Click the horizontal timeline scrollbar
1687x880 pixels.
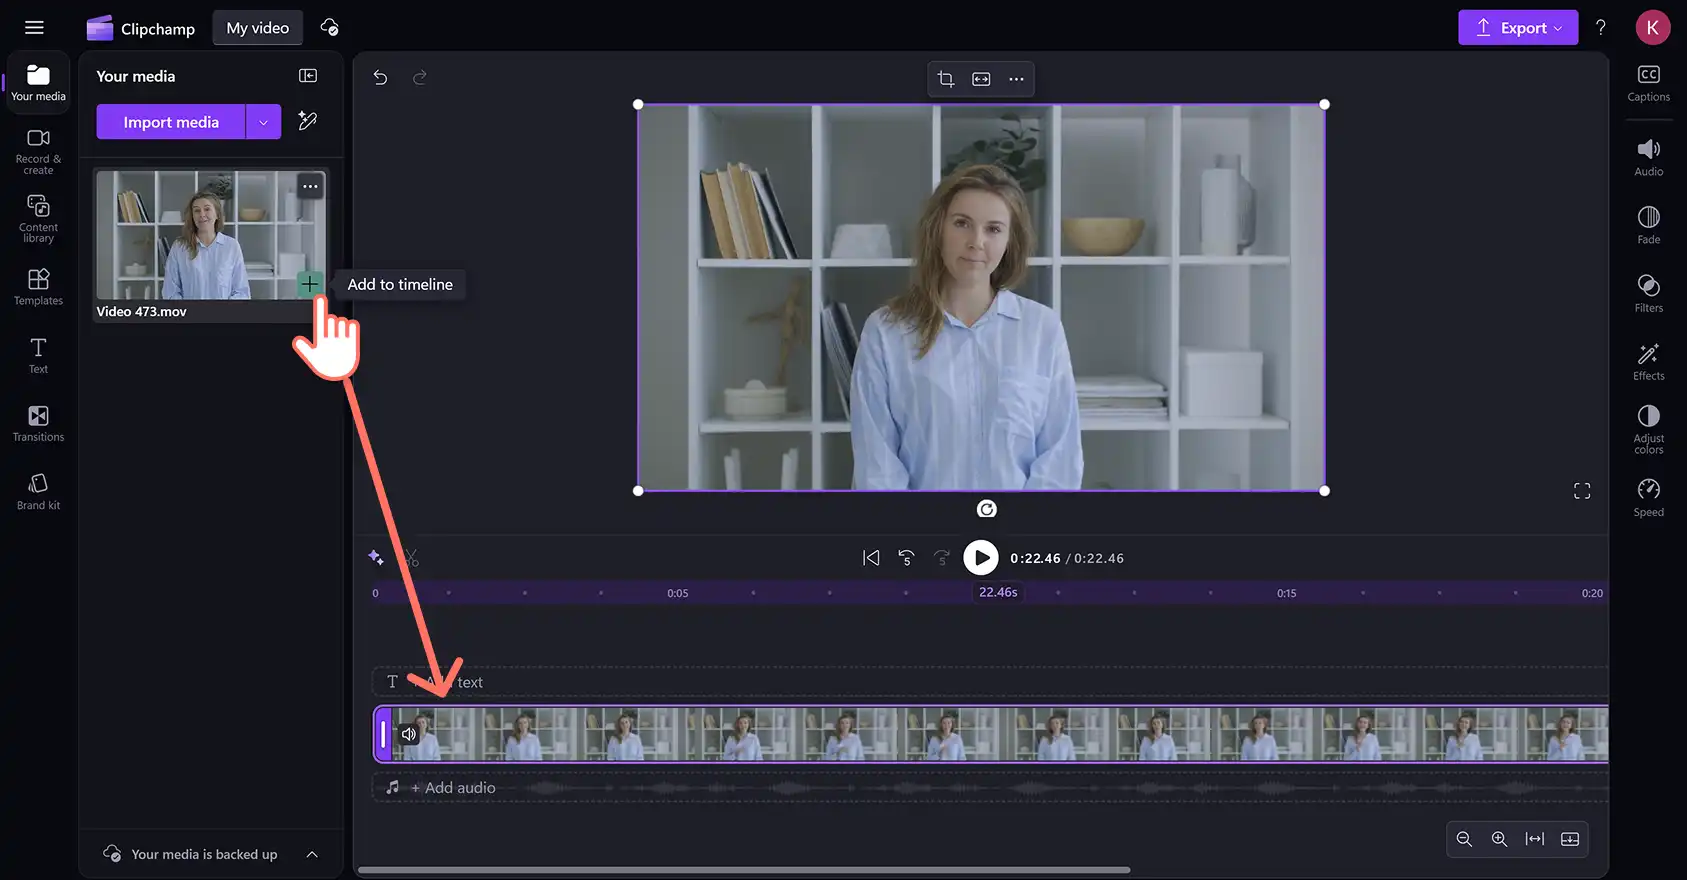click(744, 870)
